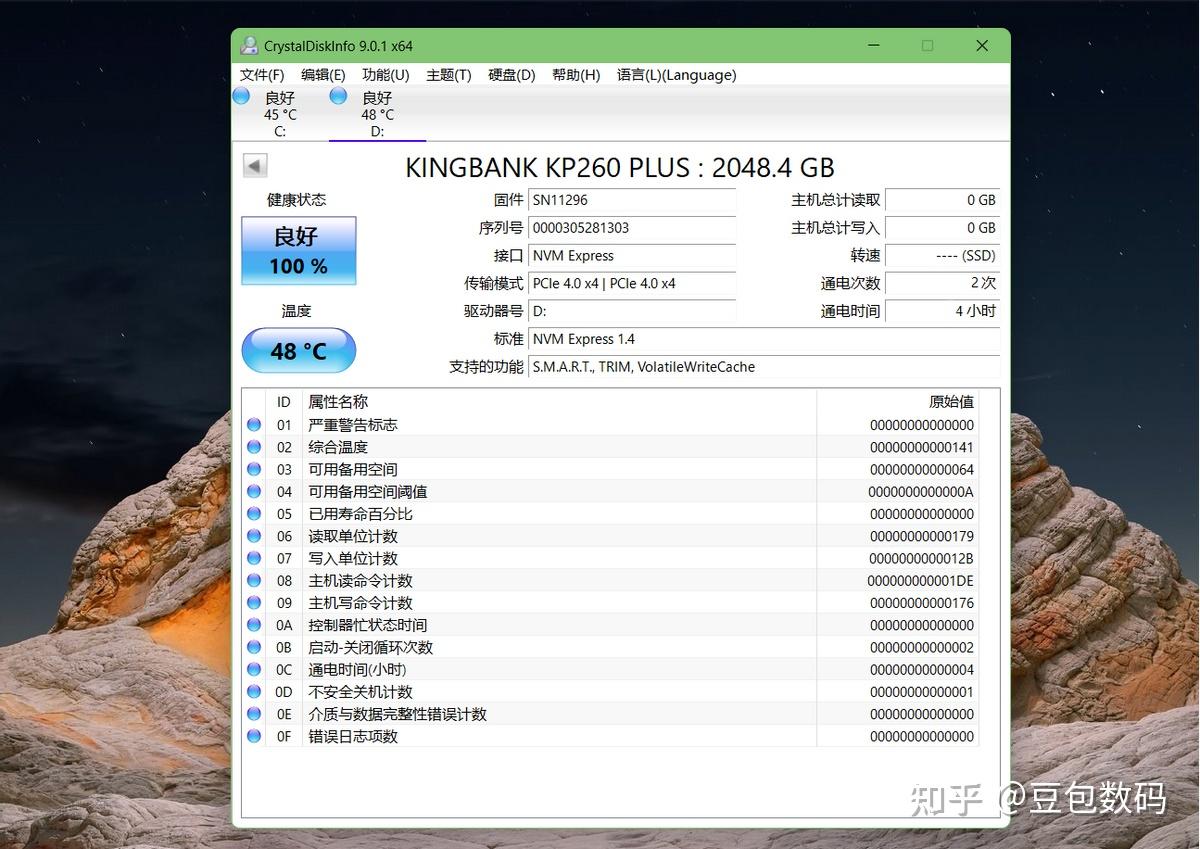Select the D: drive tab
The width and height of the screenshot is (1200, 849).
[x=376, y=113]
